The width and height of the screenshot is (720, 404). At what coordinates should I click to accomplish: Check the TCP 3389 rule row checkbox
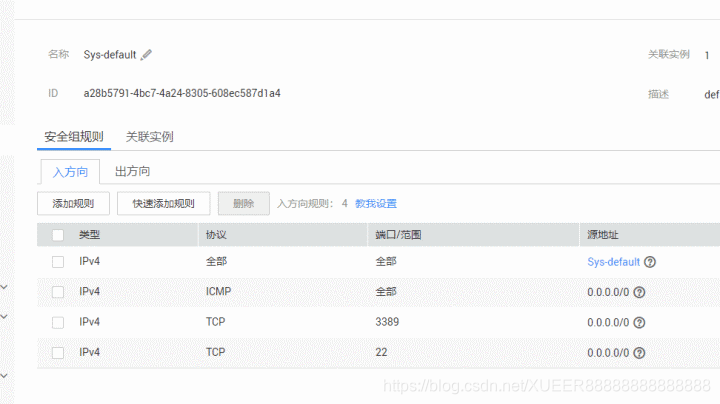pos(58,322)
